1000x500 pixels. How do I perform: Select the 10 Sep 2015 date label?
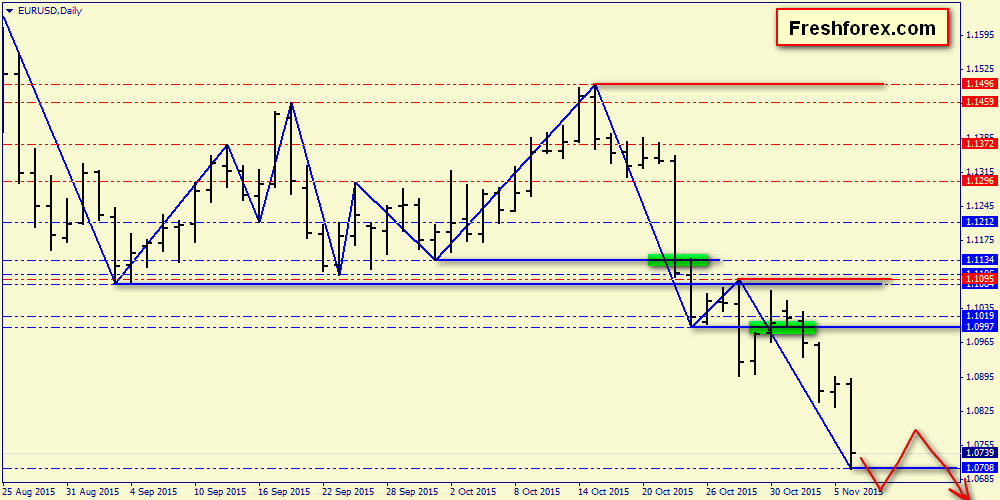[221, 492]
